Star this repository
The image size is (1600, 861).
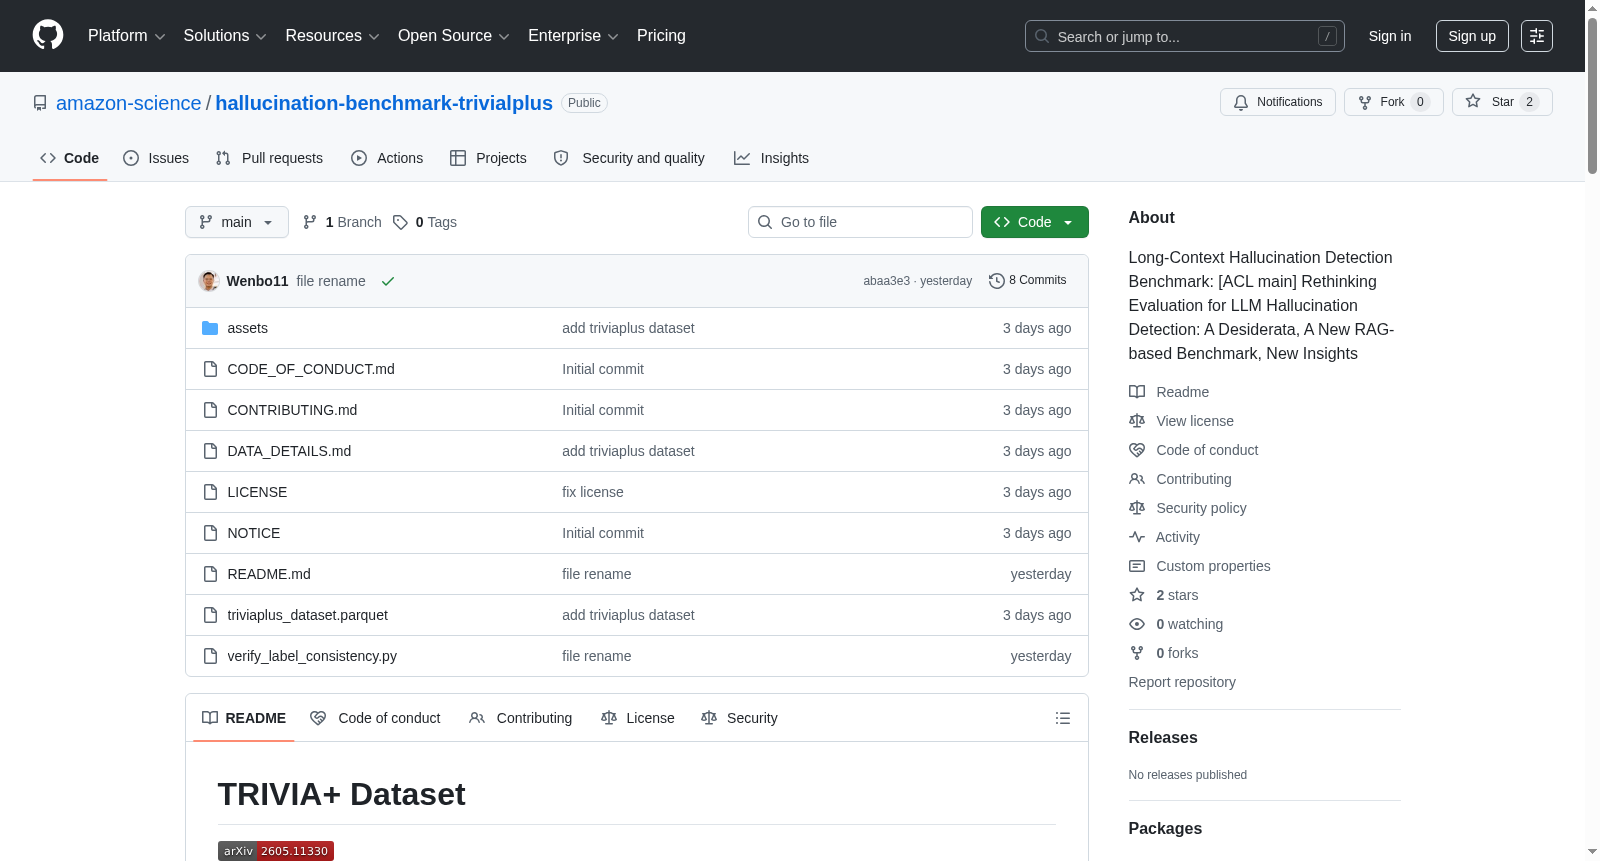pyautogui.click(x=1502, y=102)
